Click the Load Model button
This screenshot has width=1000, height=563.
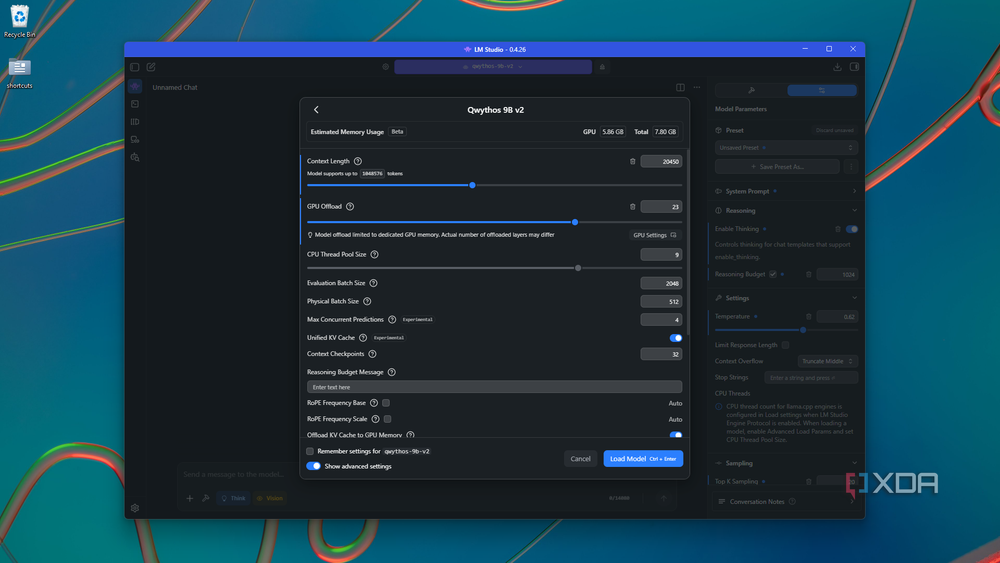tap(643, 458)
